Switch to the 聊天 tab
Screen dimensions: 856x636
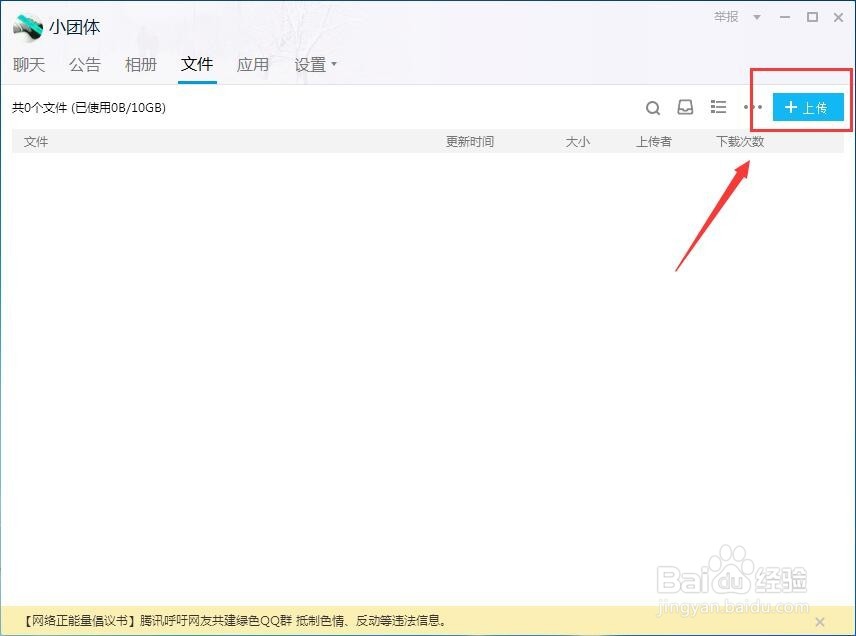pos(29,64)
